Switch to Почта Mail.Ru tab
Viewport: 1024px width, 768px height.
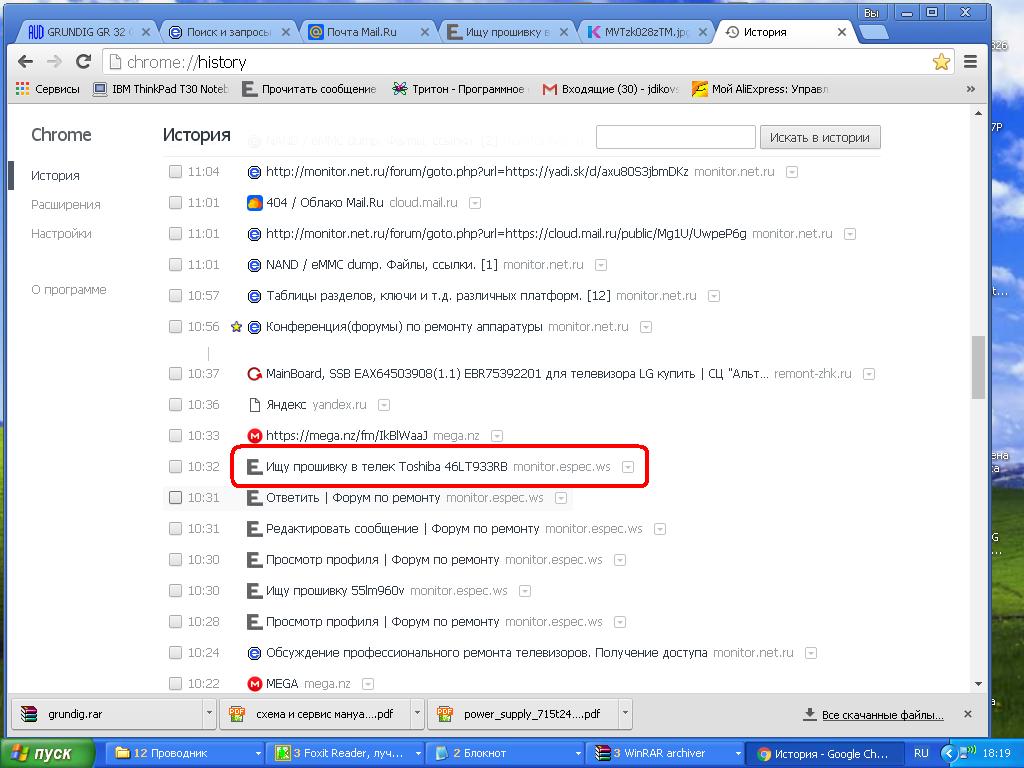363,32
